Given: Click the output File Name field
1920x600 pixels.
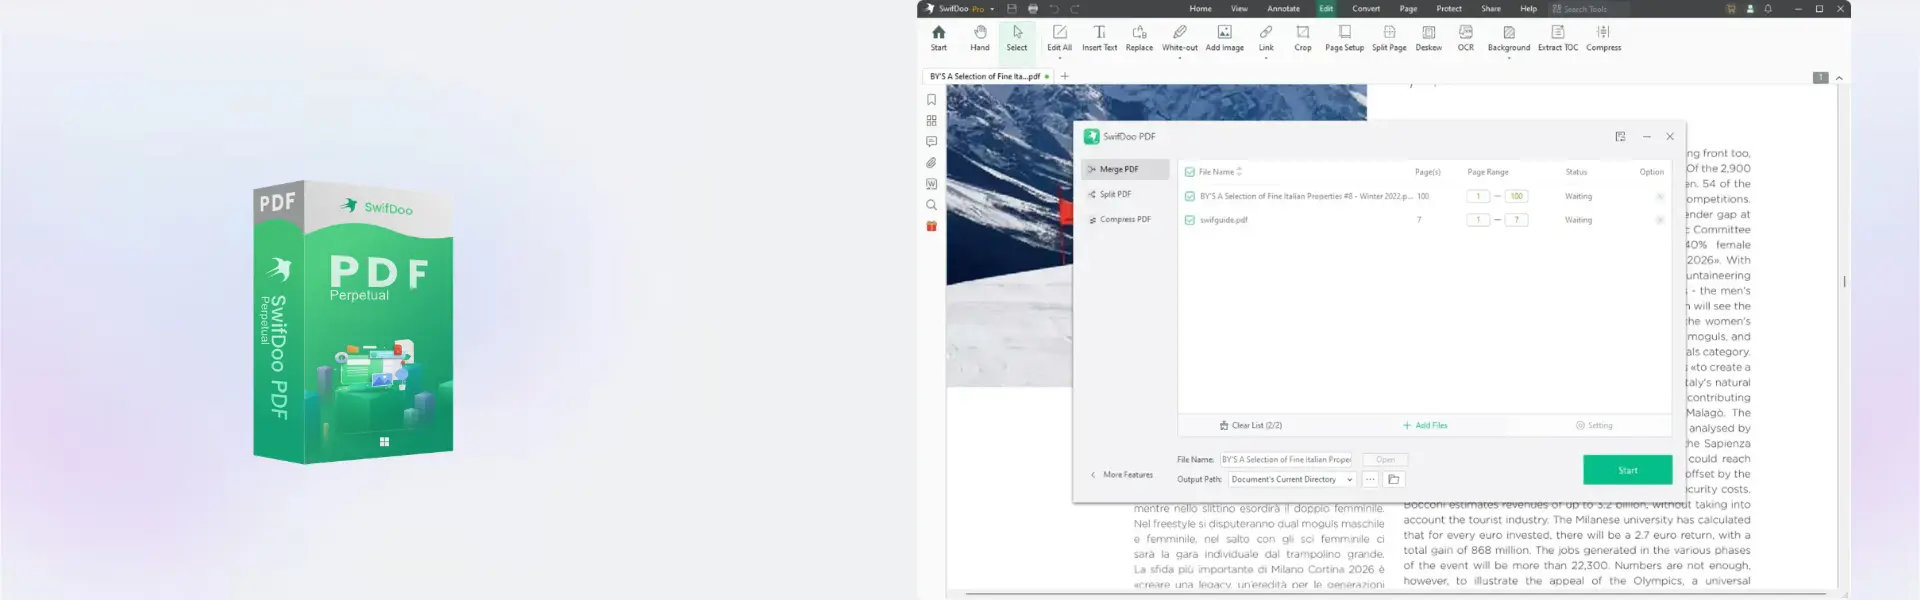Looking at the screenshot, I should tap(1286, 460).
